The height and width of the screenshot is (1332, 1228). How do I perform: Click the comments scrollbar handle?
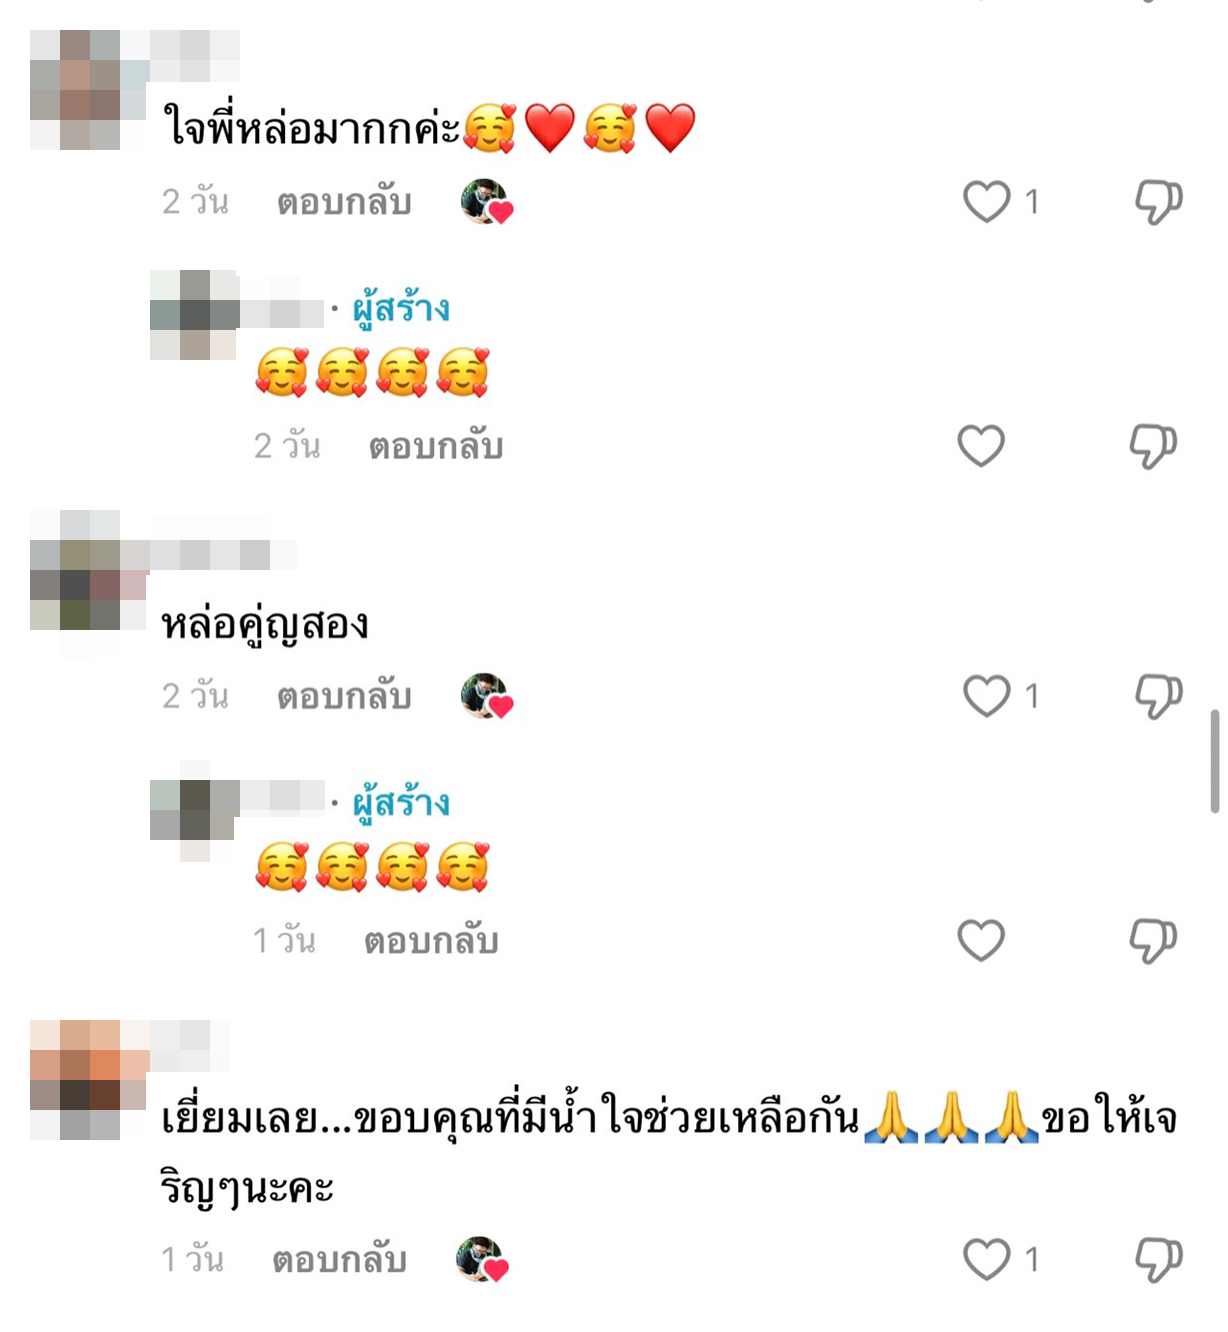click(x=1215, y=761)
